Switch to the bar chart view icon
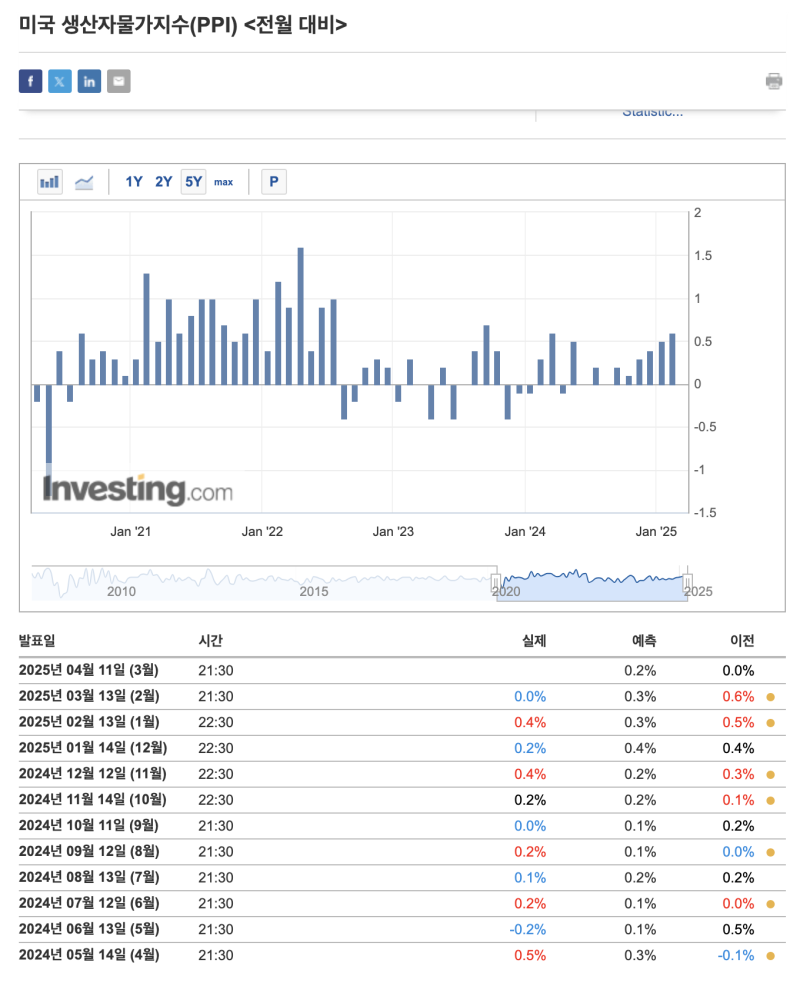800x986 pixels. click(x=49, y=182)
